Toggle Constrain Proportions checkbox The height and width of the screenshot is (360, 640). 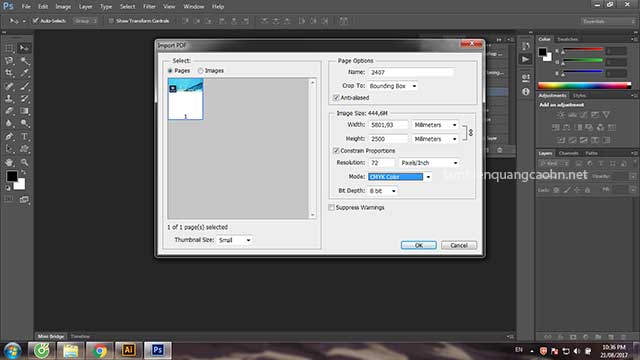click(x=336, y=151)
